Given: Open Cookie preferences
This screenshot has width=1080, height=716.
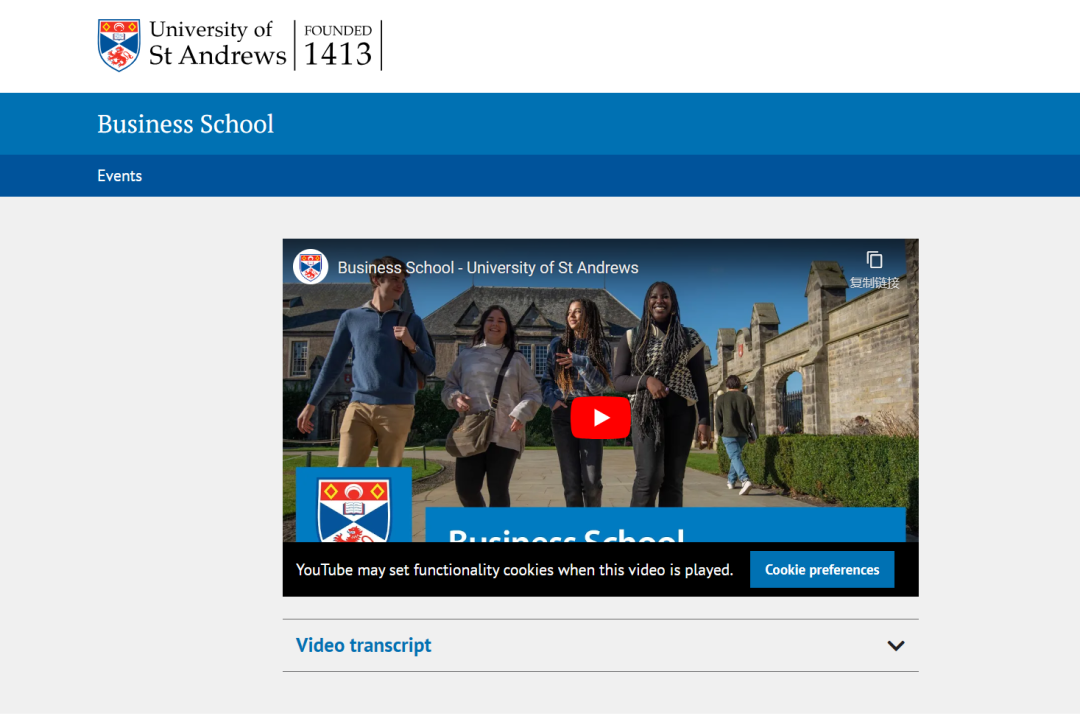Looking at the screenshot, I should [x=822, y=570].
